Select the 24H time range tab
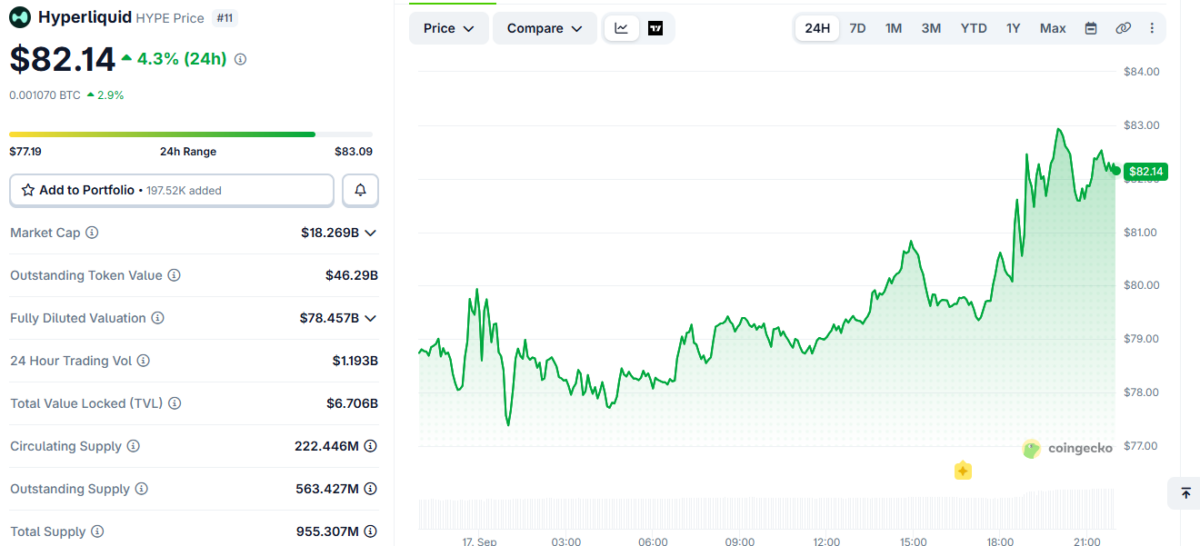 (x=817, y=28)
